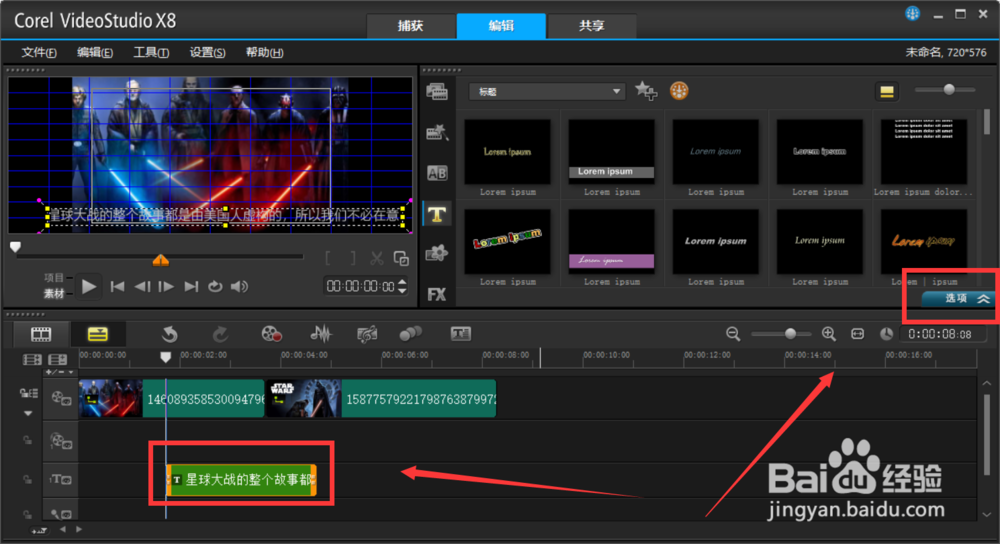Click the Undo arrow
1000x544 pixels.
point(170,334)
